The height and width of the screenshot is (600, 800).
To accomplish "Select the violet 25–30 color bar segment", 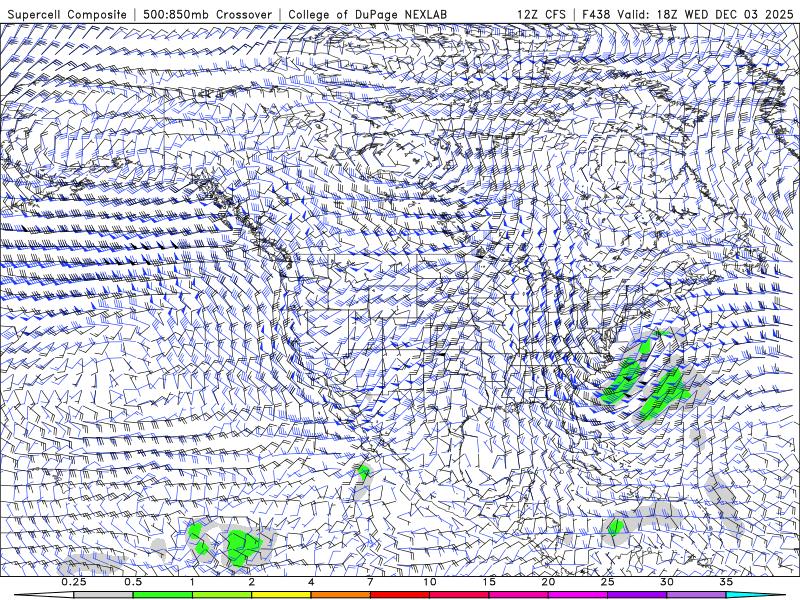I will coord(637,595).
